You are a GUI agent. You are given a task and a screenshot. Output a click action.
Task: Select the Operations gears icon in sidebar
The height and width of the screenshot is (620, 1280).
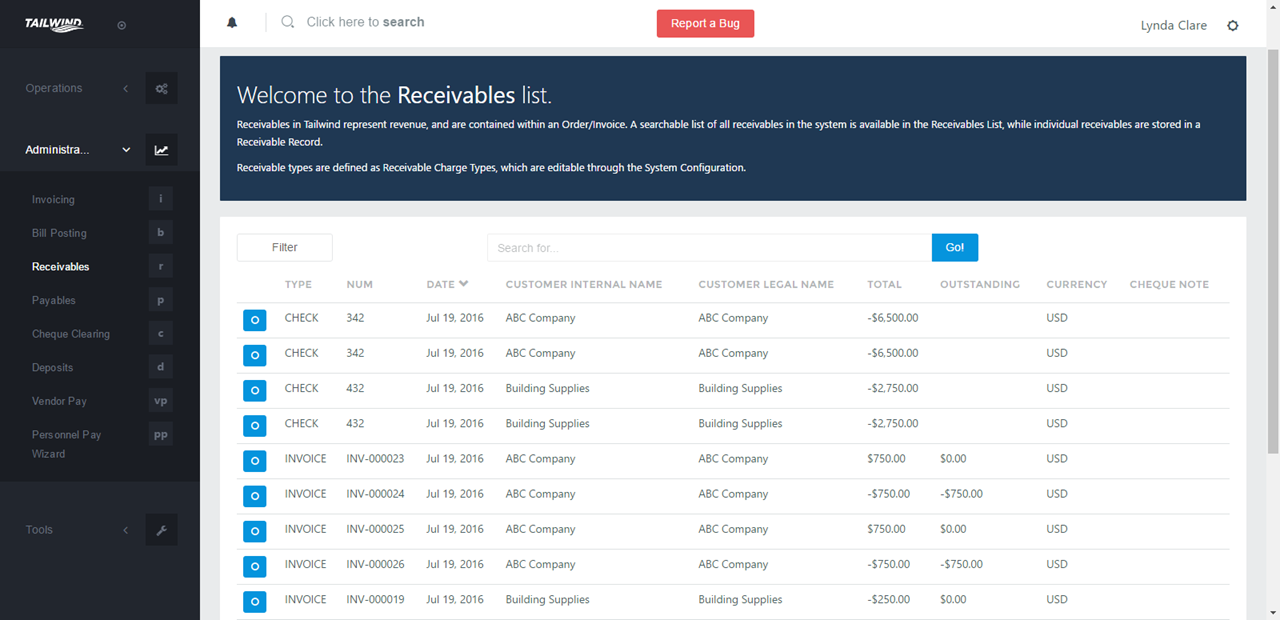161,88
